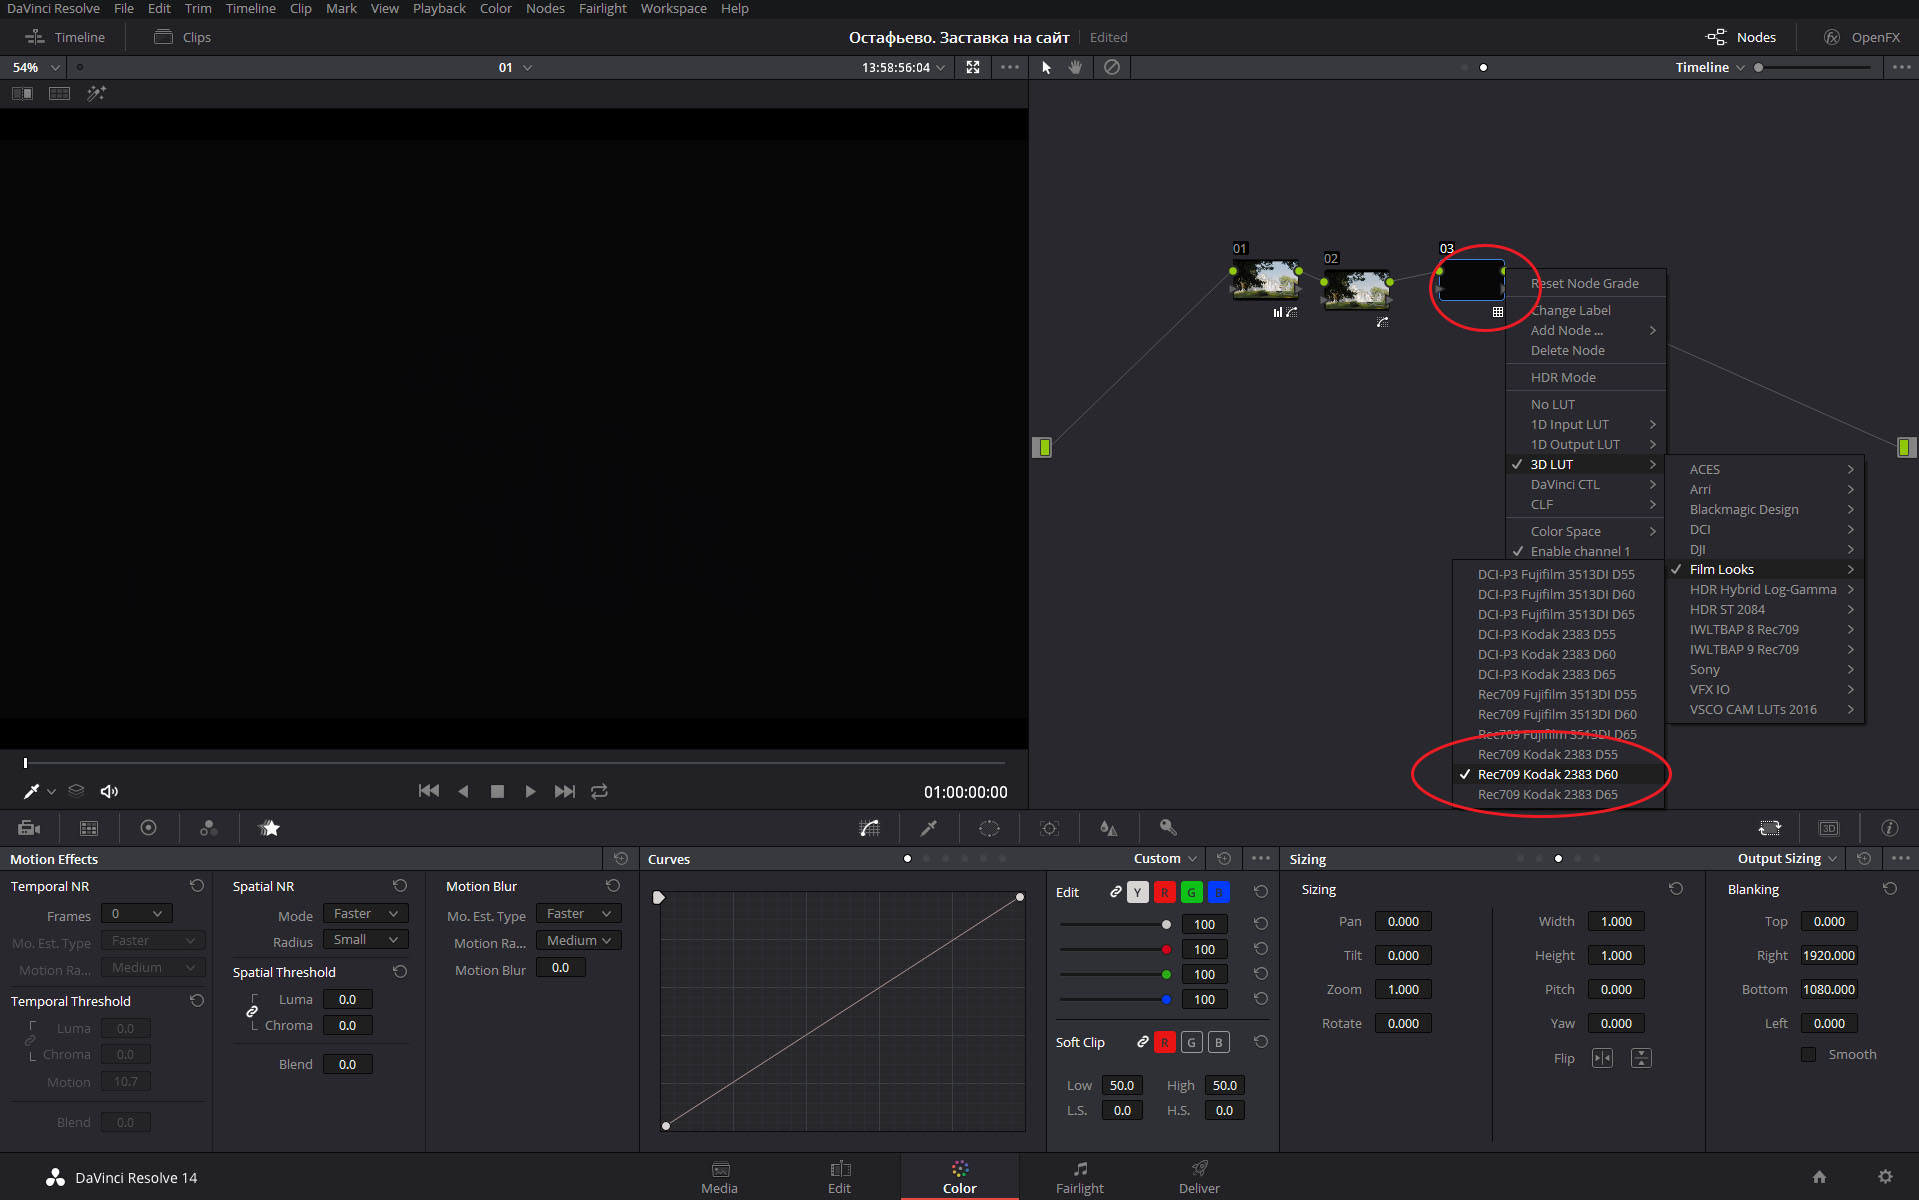The width and height of the screenshot is (1919, 1200).
Task: Open the RGB Mixer palette
Action: pos(209,828)
